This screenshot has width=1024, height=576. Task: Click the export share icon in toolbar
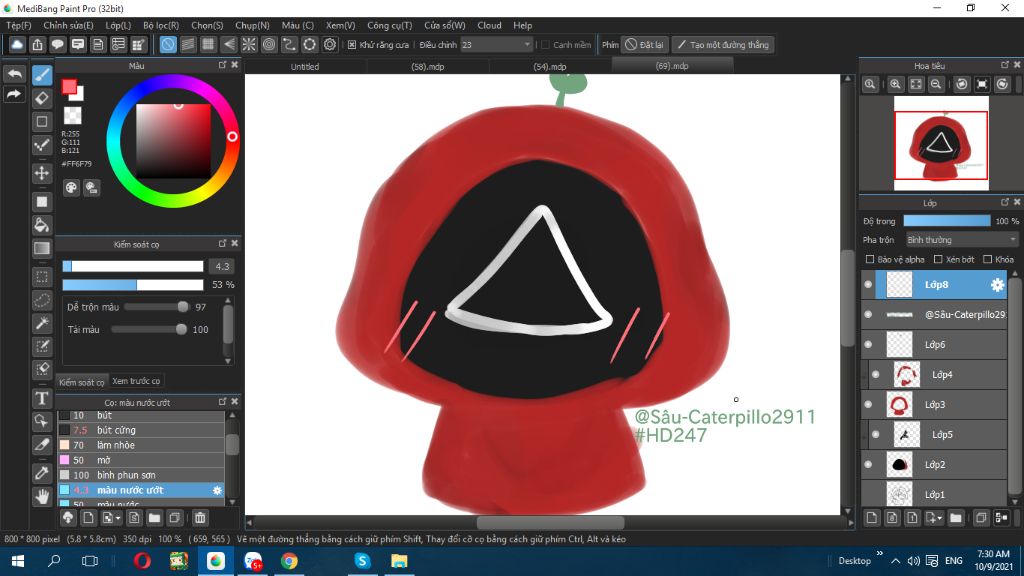tap(37, 44)
